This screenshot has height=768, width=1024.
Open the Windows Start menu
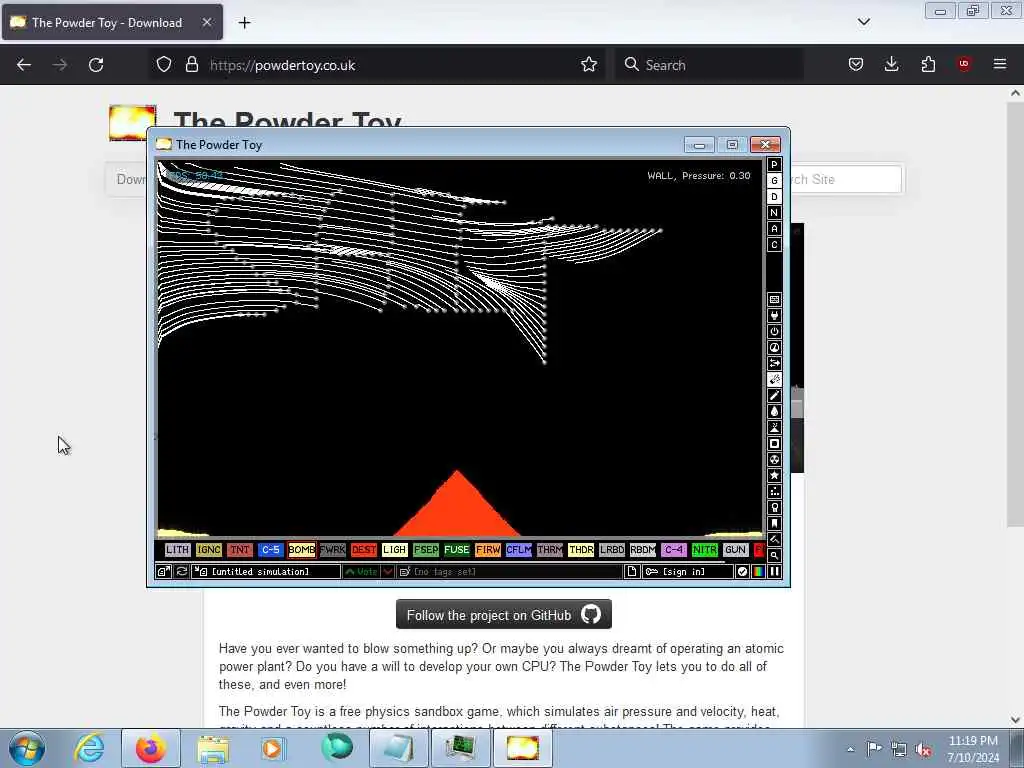[x=27, y=748]
